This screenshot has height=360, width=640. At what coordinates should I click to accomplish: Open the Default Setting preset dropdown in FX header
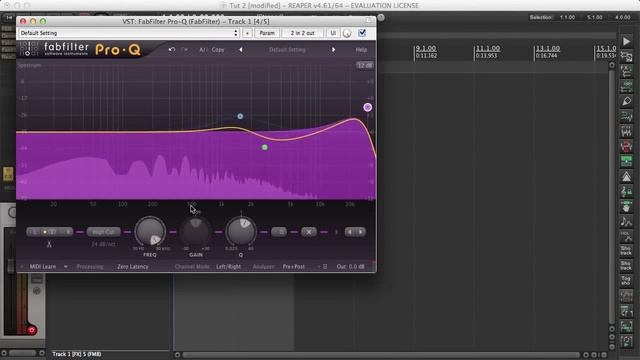(129, 33)
